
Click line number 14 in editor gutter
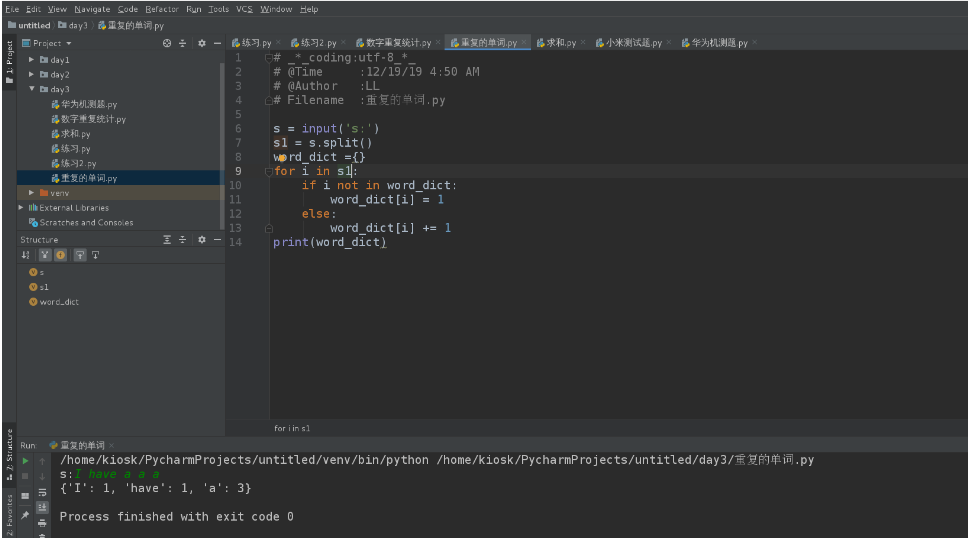point(235,242)
